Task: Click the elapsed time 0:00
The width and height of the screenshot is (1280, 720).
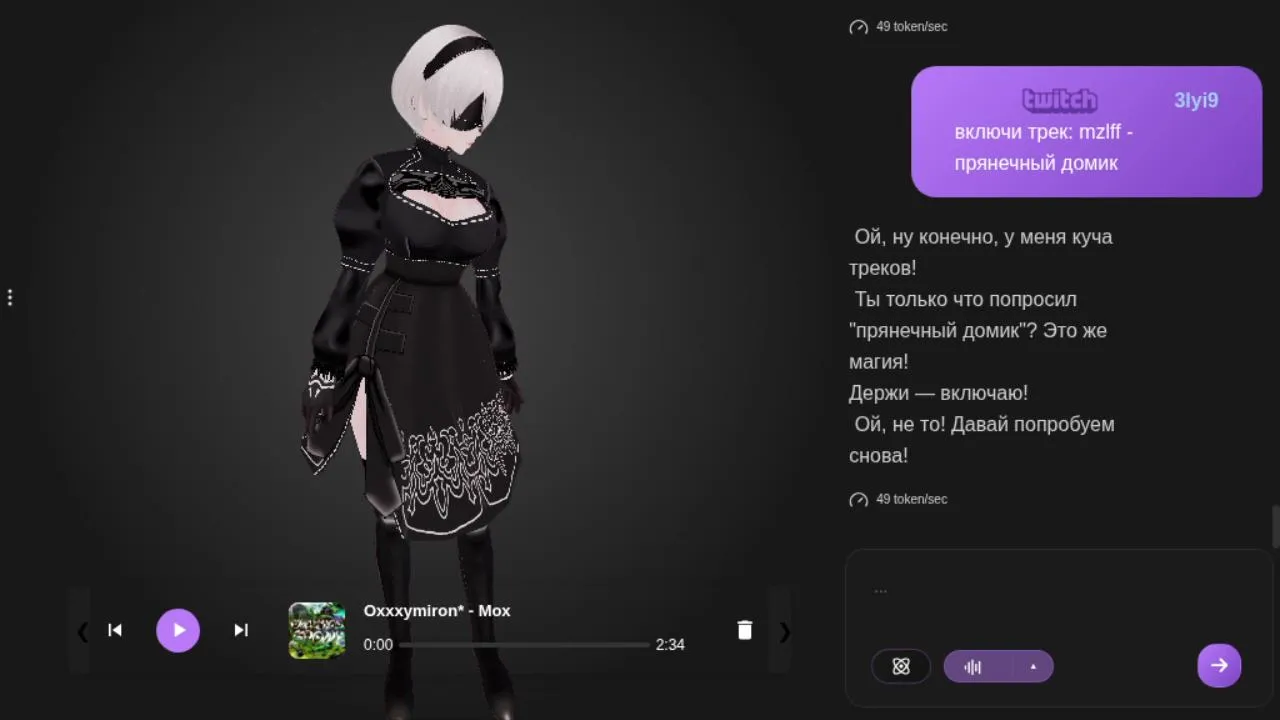Action: coord(378,645)
